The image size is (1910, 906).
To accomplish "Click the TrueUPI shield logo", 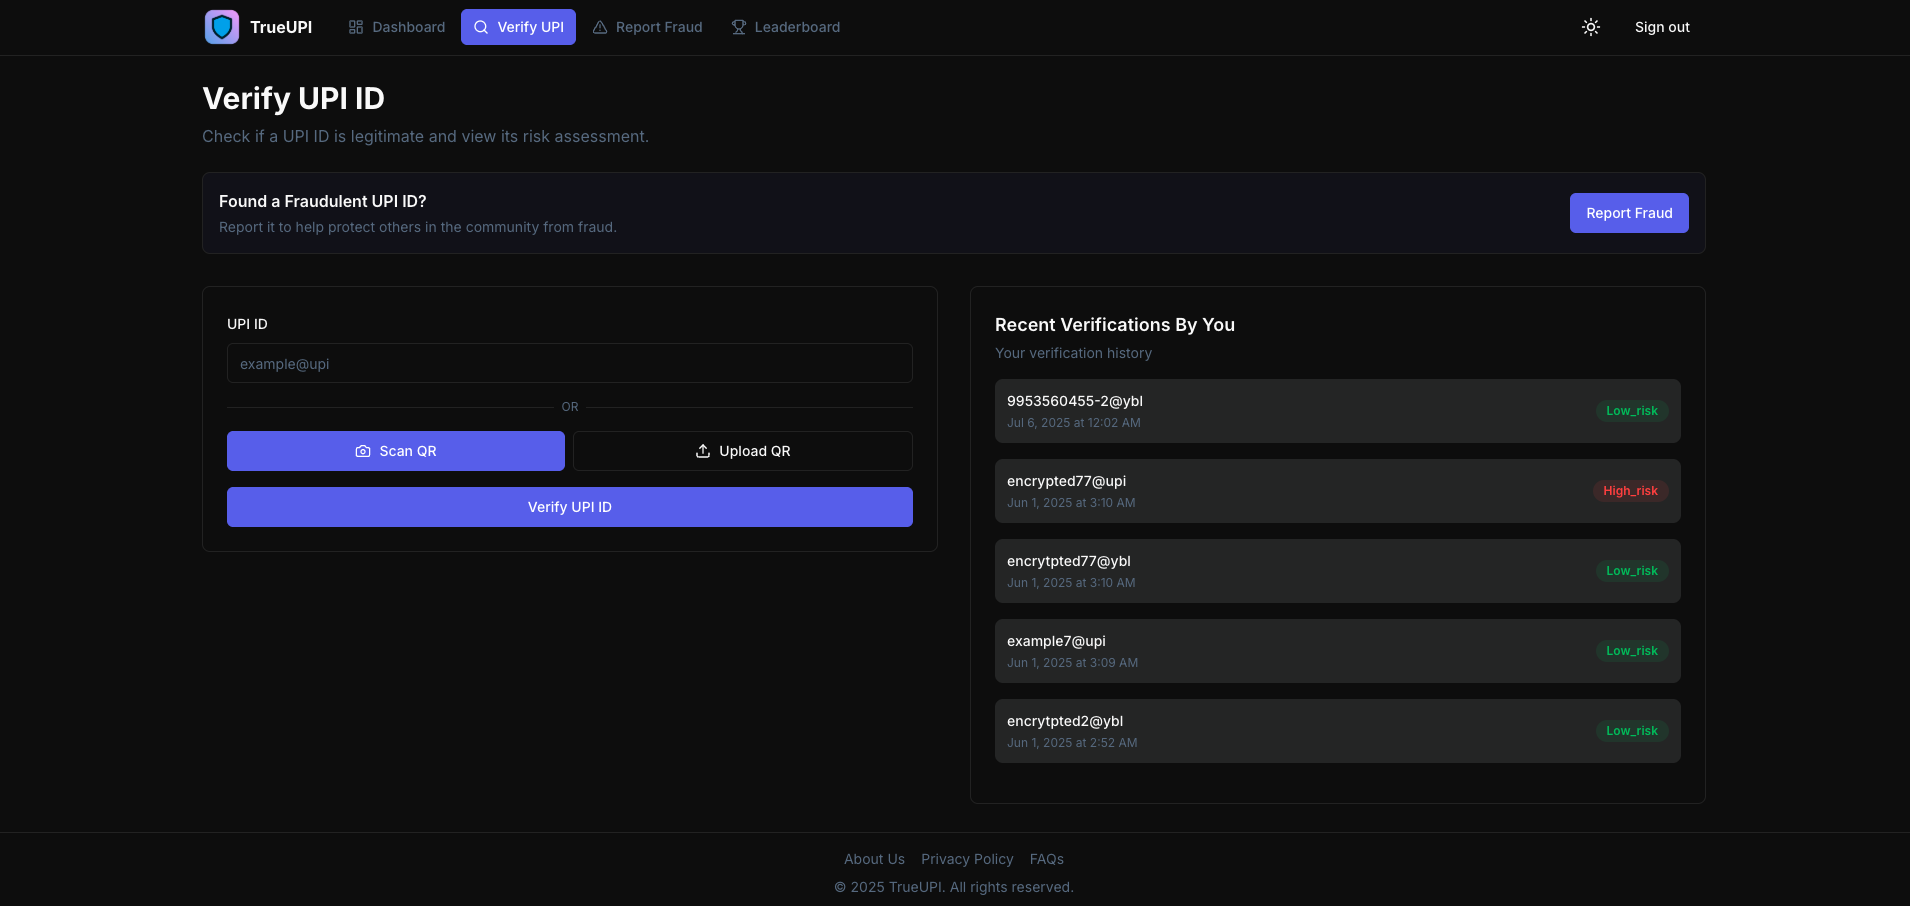I will pyautogui.click(x=222, y=27).
